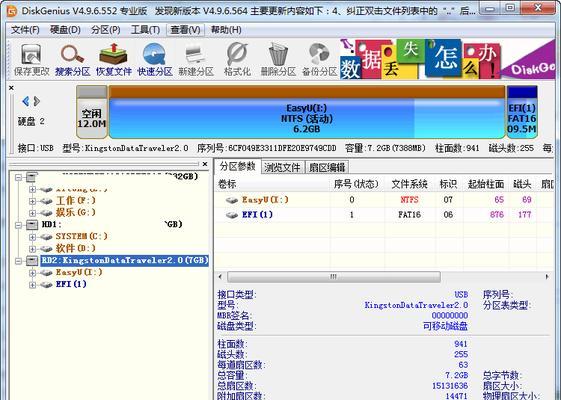The width and height of the screenshot is (561, 400).
Task: Expand the 软件(D:) tree node
Action: pyautogui.click(x=32, y=249)
